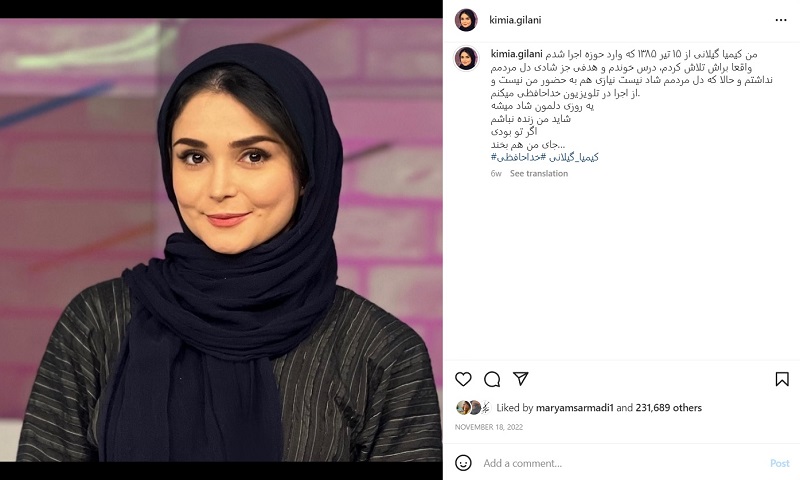
Task: Open maryamsarmadi1's profile from the likes line
Action: click(574, 408)
